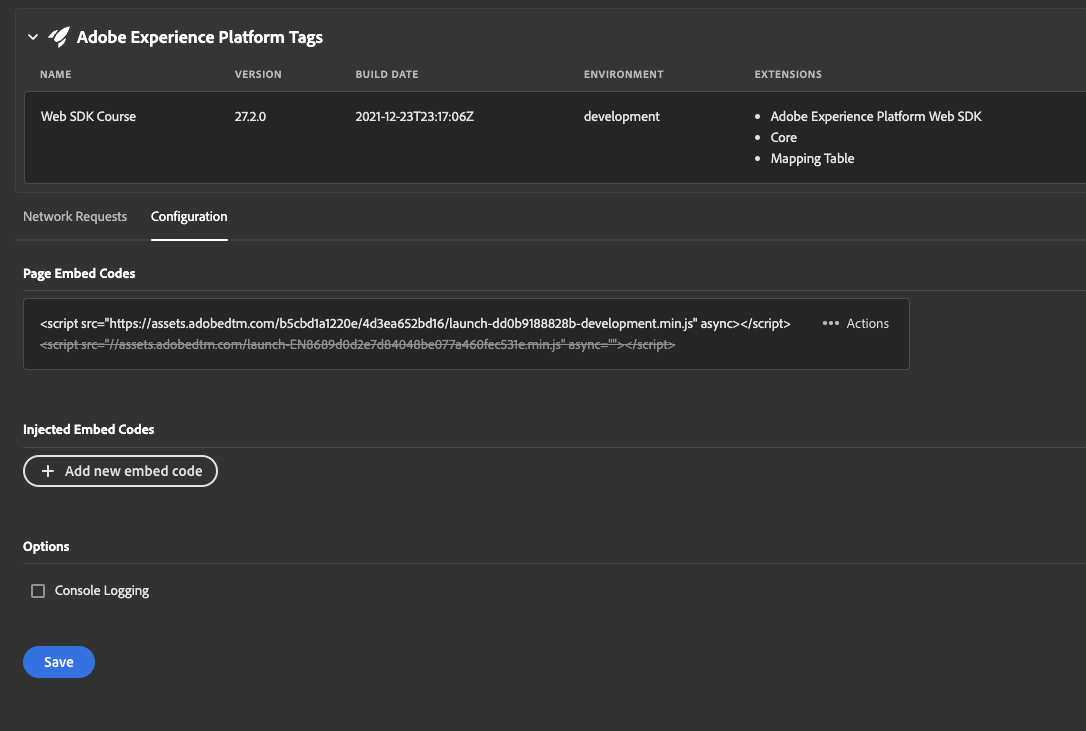Click the Adobe Experience Platform Web SDK extension
1086x731 pixels.
point(876,116)
